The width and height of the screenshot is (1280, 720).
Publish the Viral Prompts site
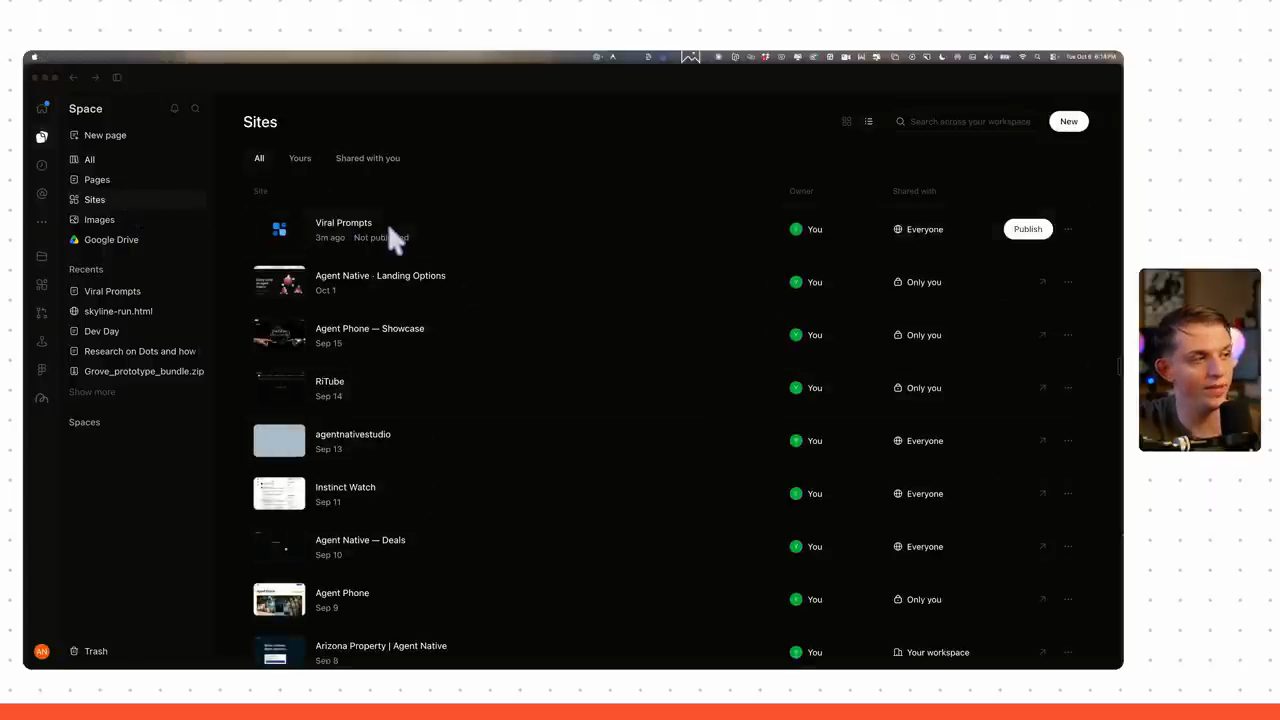point(1028,229)
